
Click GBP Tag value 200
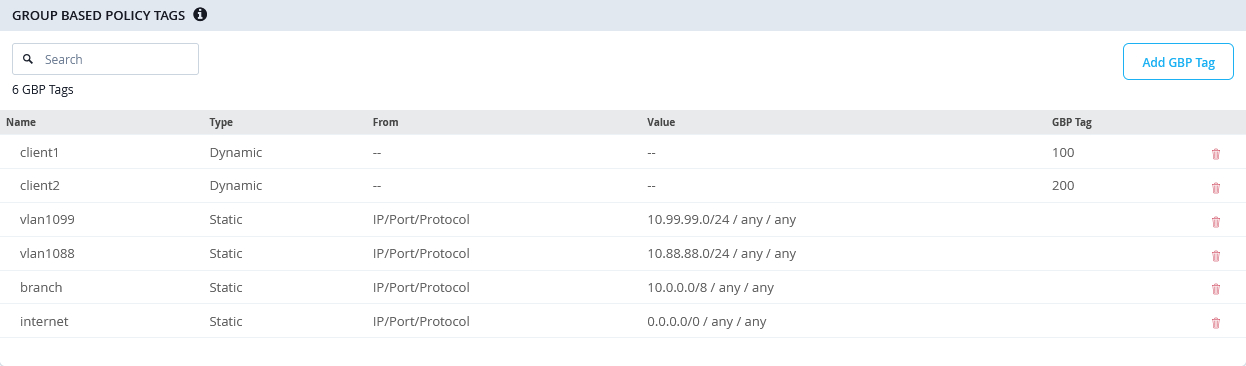pyautogui.click(x=1063, y=186)
